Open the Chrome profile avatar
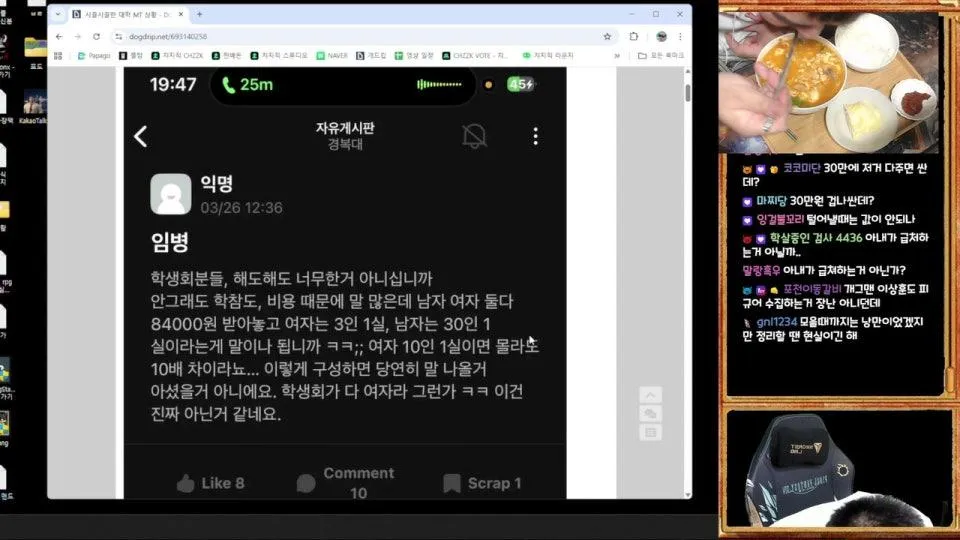Screen dimensions: 960x540 pyautogui.click(x=658, y=36)
